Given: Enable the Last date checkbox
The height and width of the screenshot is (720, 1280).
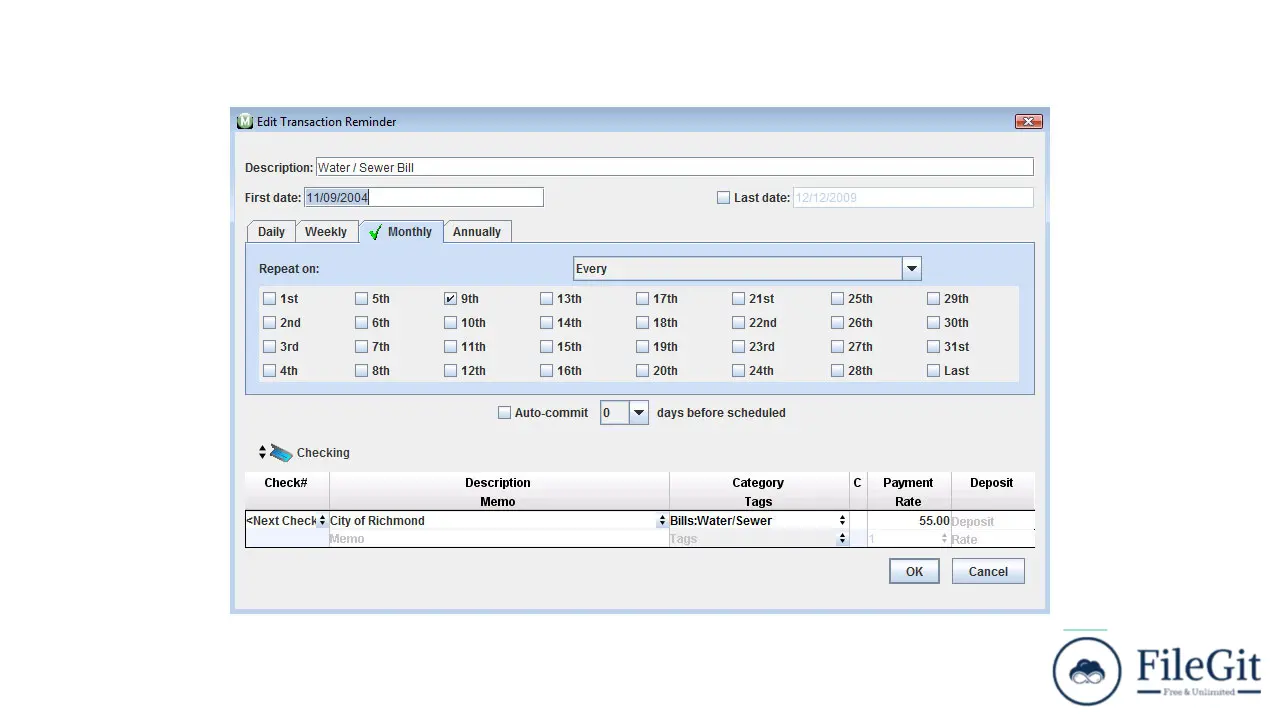Looking at the screenshot, I should tap(723, 198).
